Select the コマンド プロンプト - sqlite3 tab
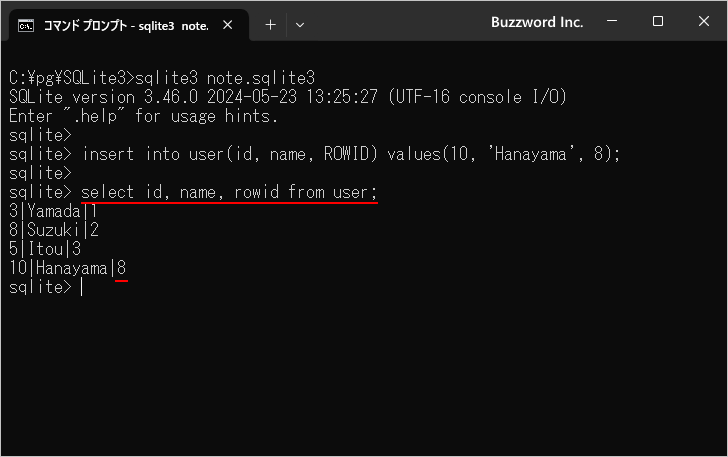The height and width of the screenshot is (457, 728). pos(126,26)
